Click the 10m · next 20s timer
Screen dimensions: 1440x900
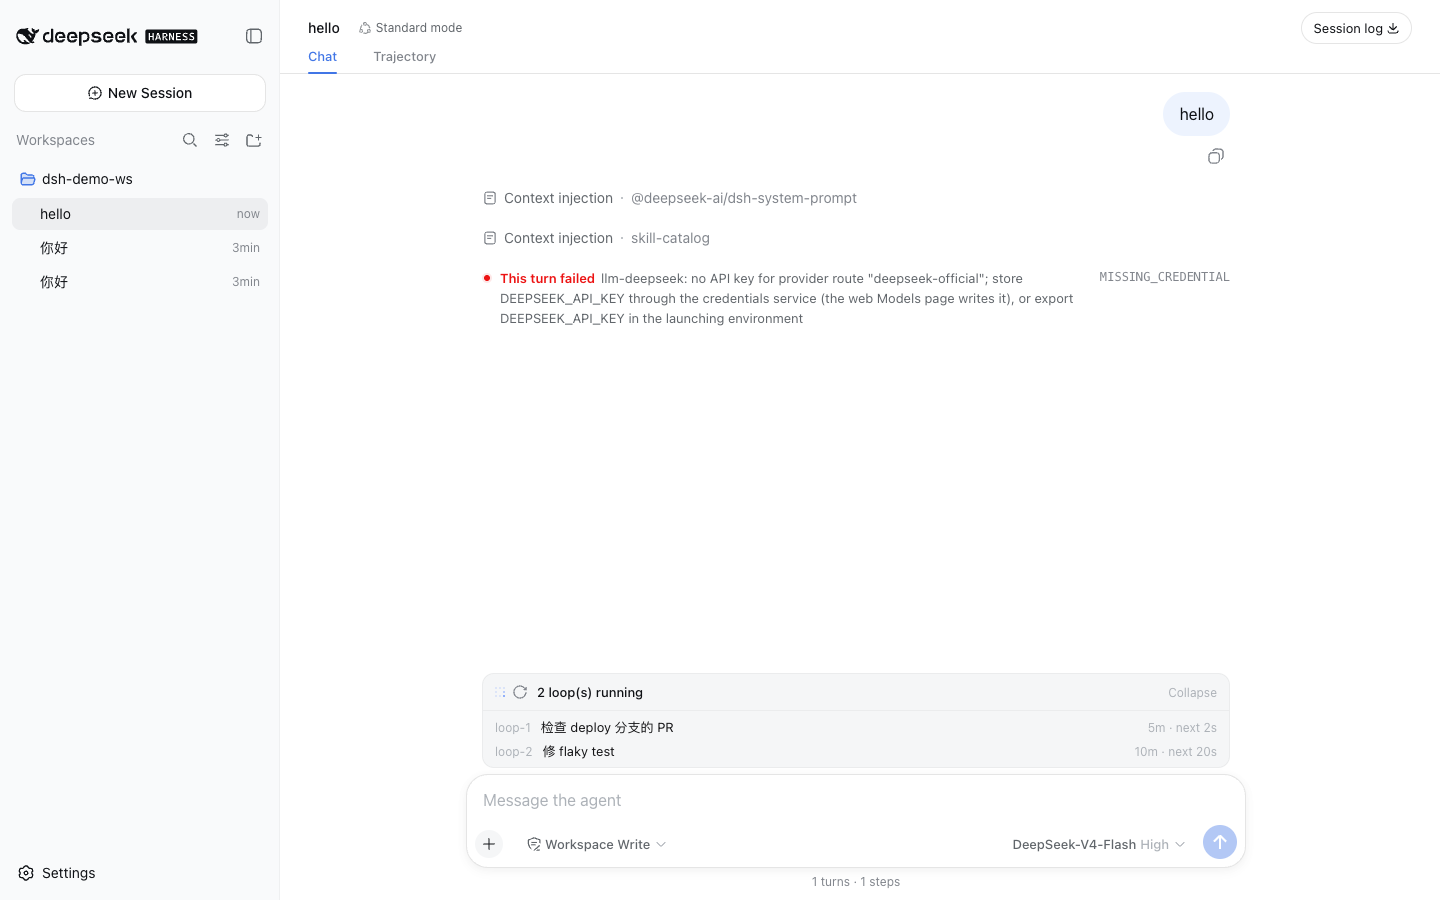(1175, 752)
